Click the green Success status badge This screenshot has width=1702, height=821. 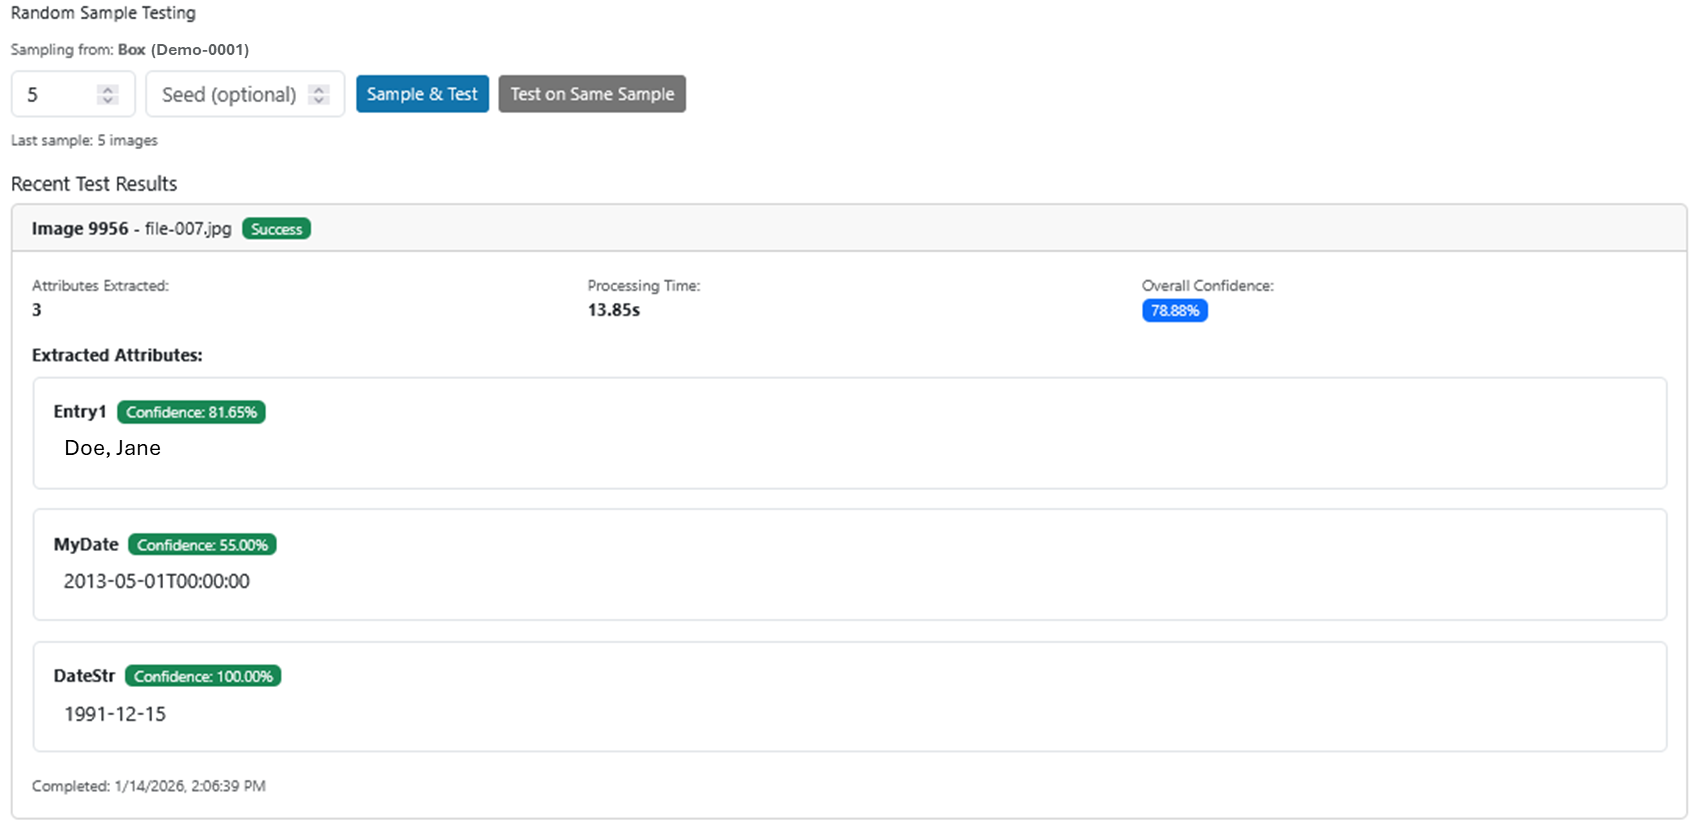276,229
